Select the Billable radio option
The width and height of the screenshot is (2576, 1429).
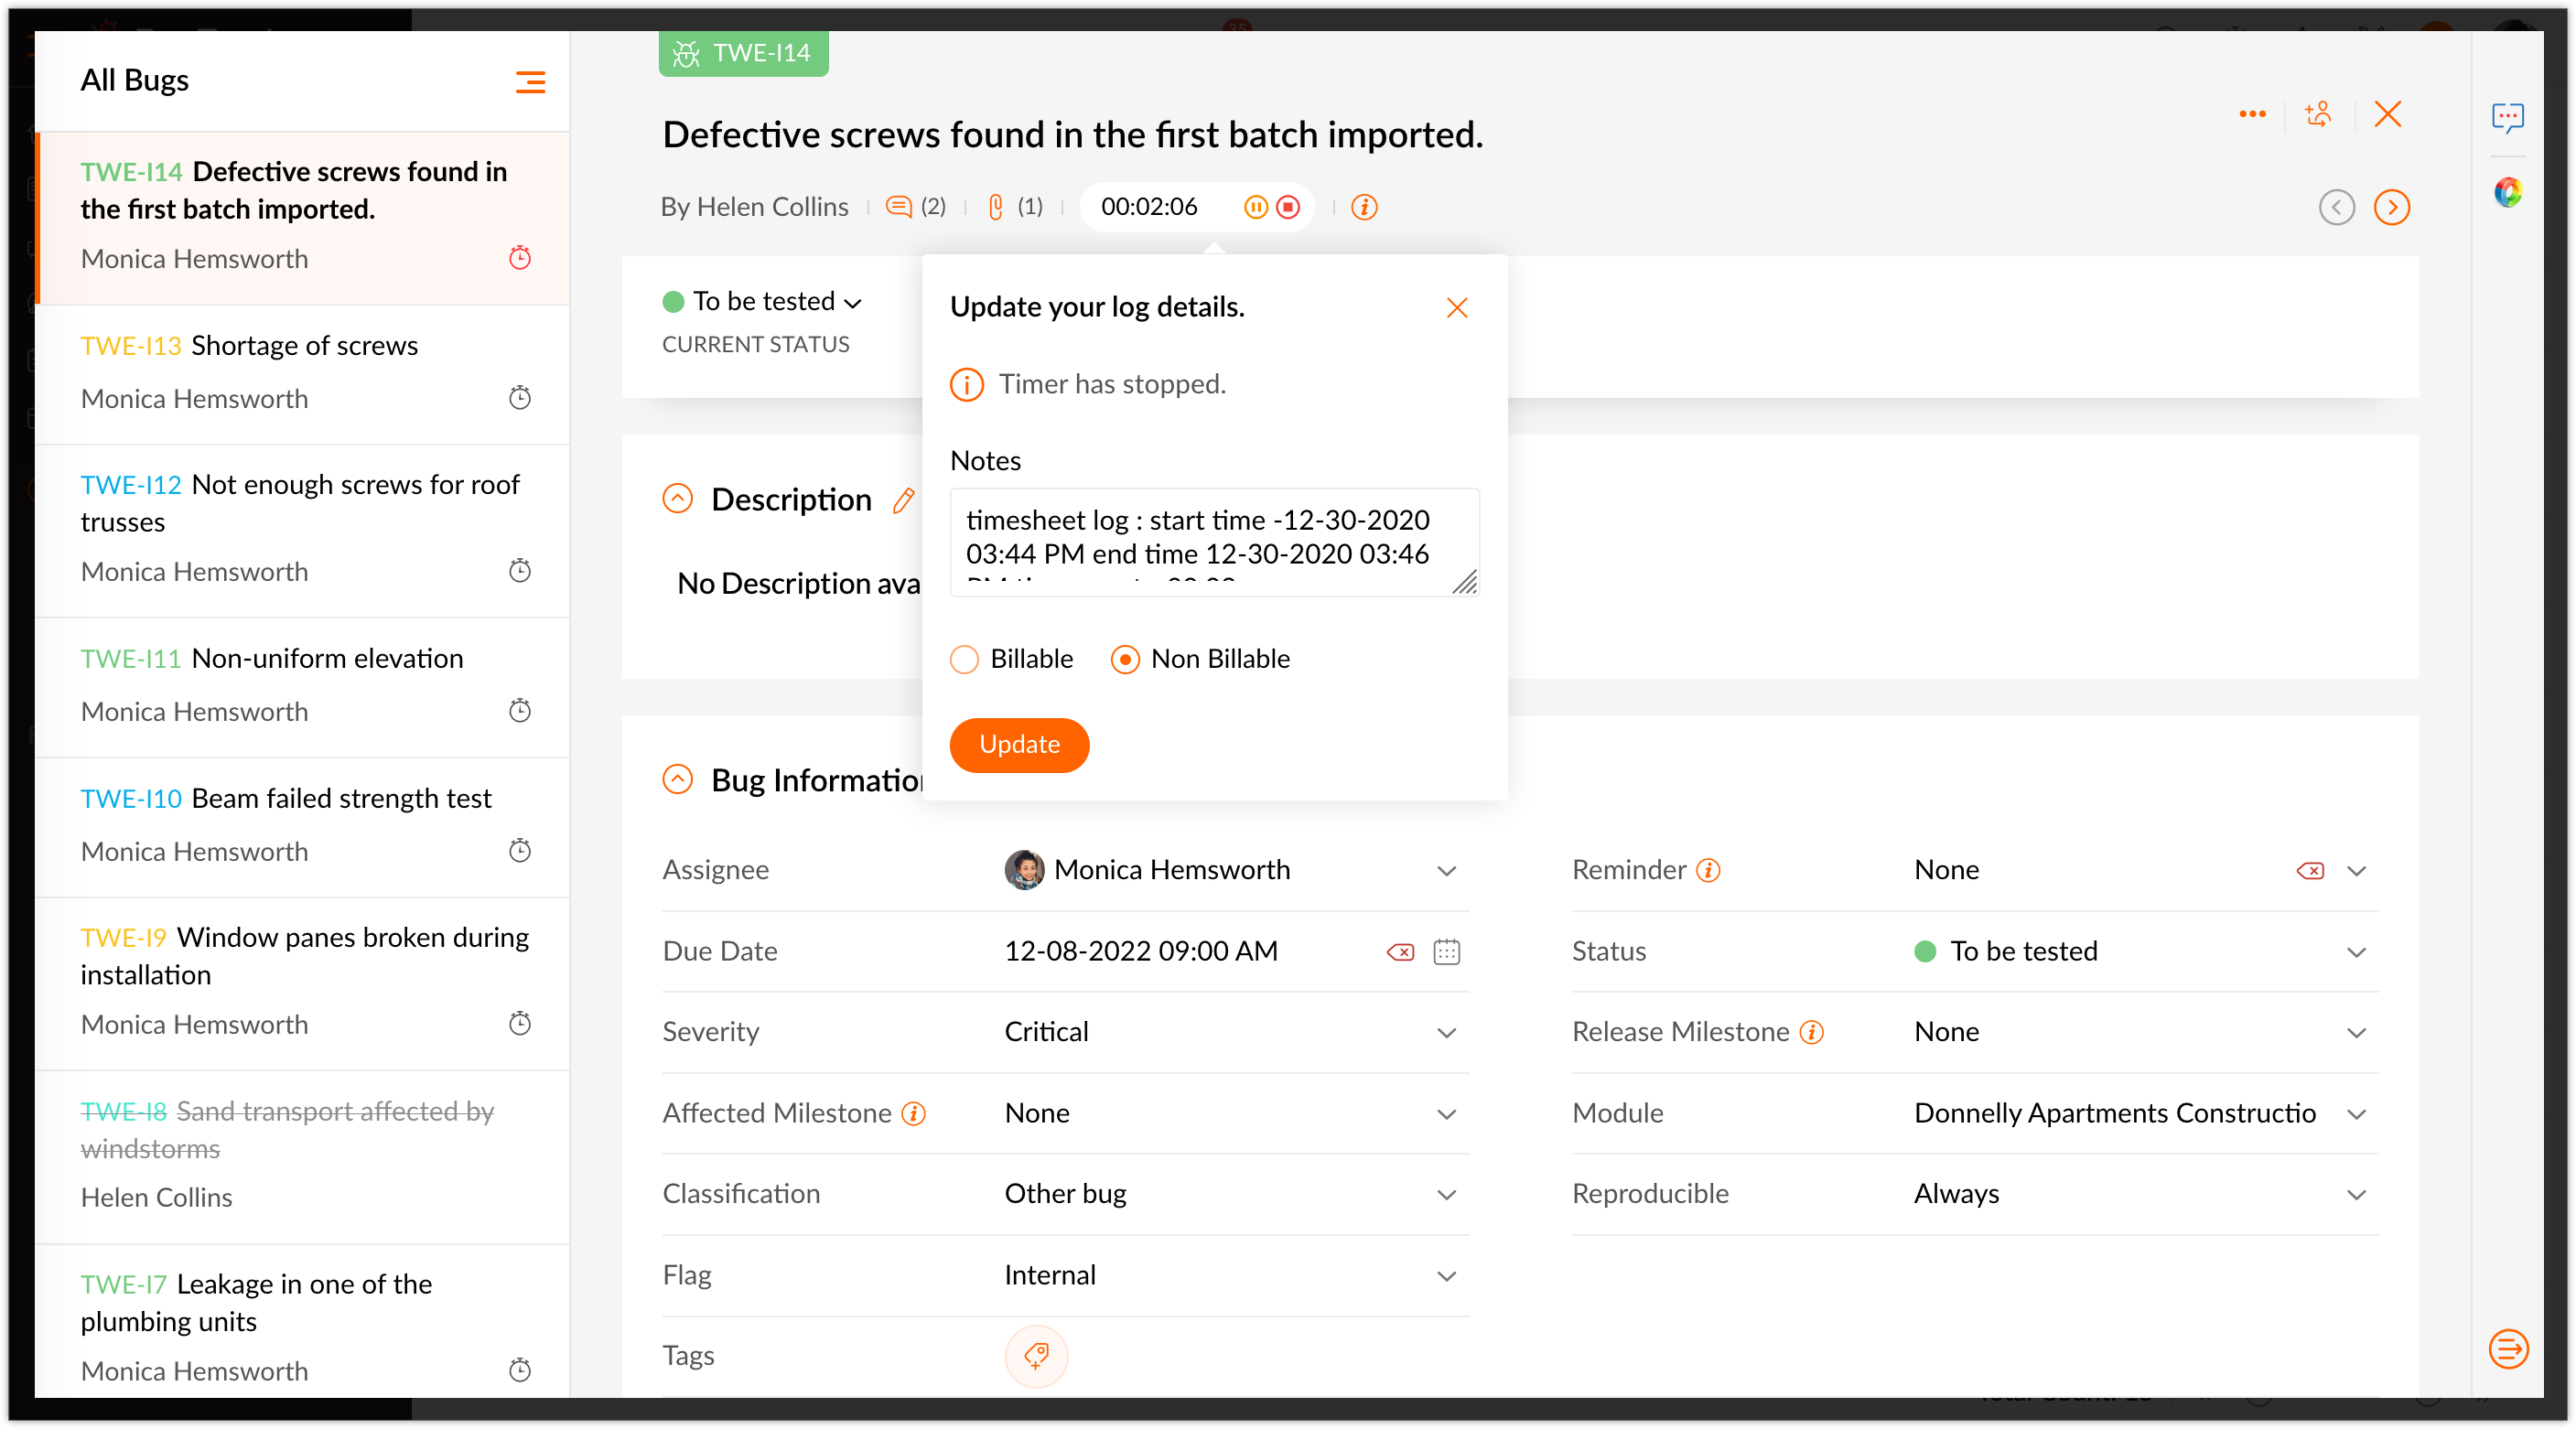[x=964, y=659]
